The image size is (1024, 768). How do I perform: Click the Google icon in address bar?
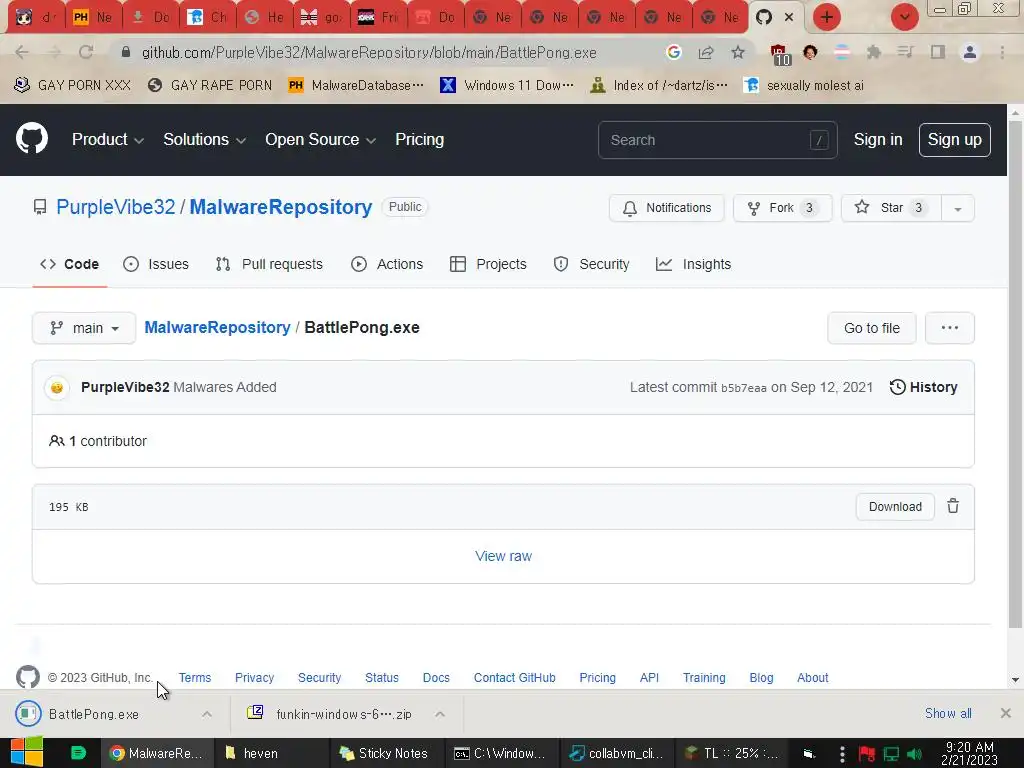click(x=673, y=52)
